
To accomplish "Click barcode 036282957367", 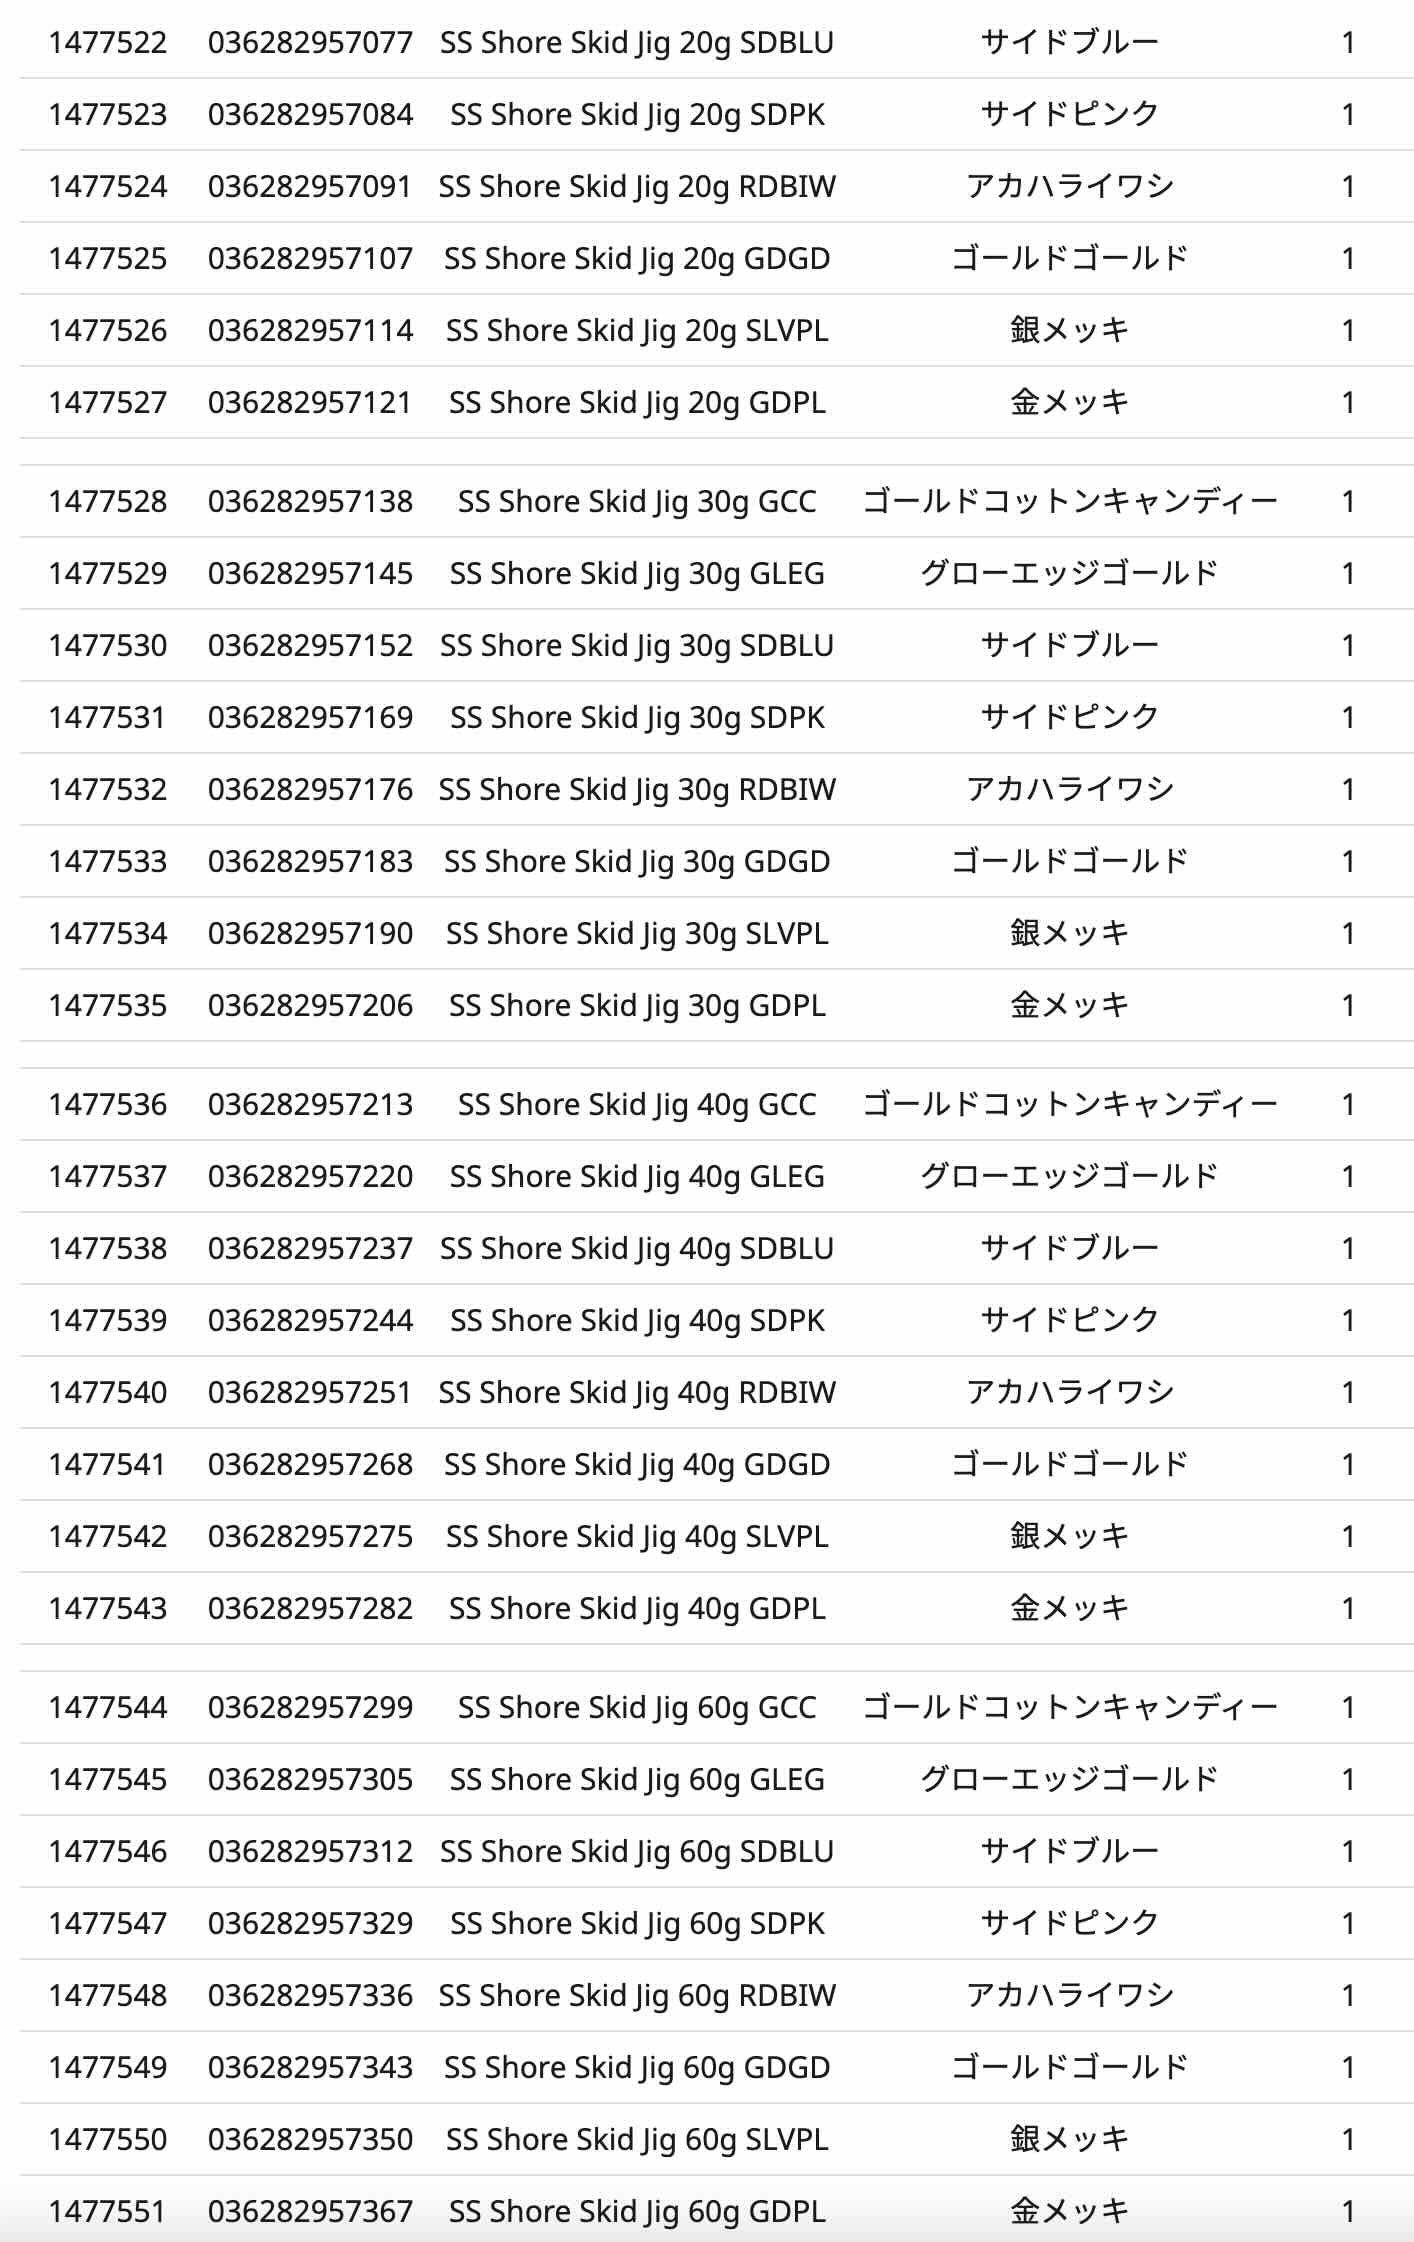I will pos(310,2211).
